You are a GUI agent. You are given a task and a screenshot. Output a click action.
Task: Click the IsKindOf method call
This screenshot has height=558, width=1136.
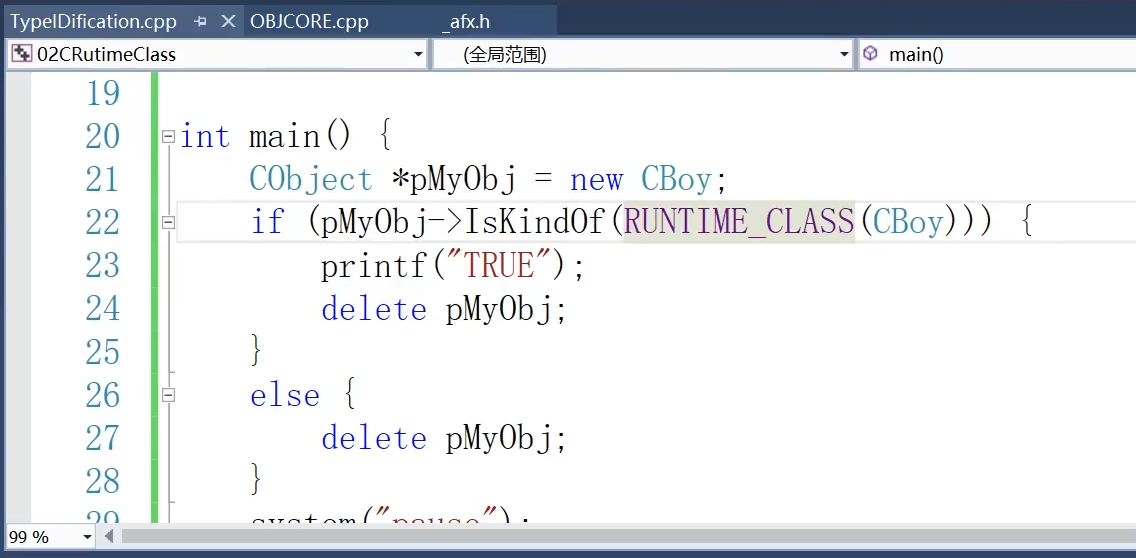(x=533, y=222)
